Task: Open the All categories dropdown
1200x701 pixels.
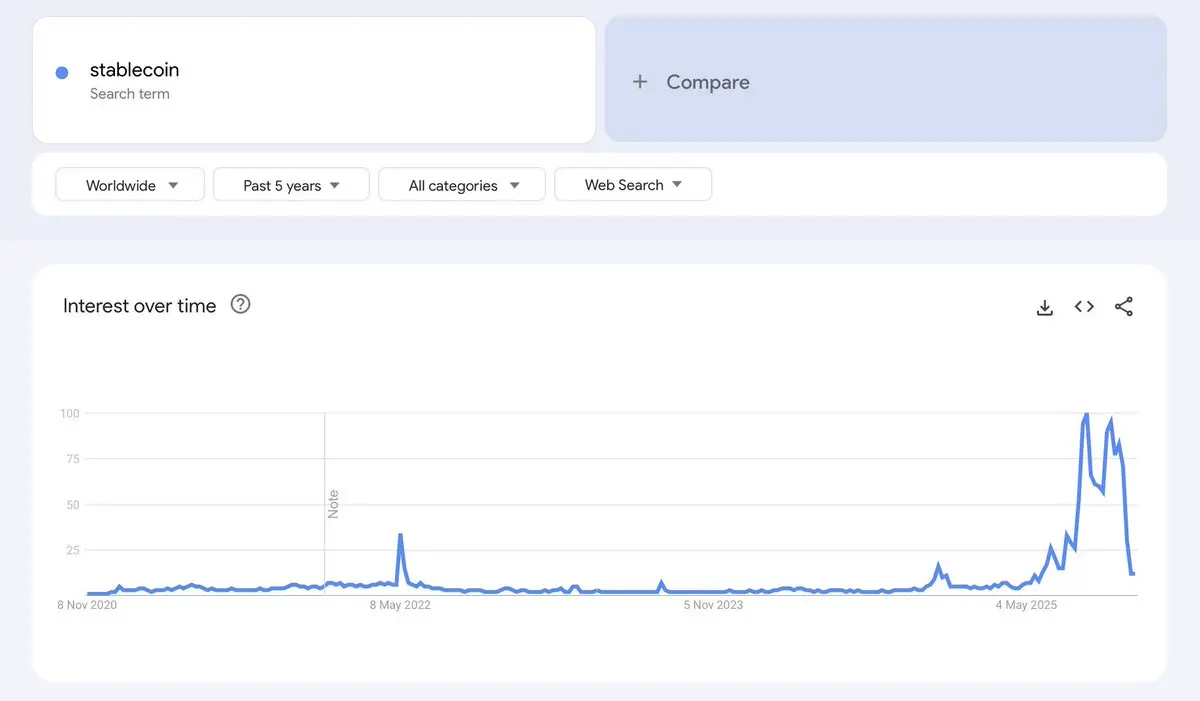Action: (462, 185)
